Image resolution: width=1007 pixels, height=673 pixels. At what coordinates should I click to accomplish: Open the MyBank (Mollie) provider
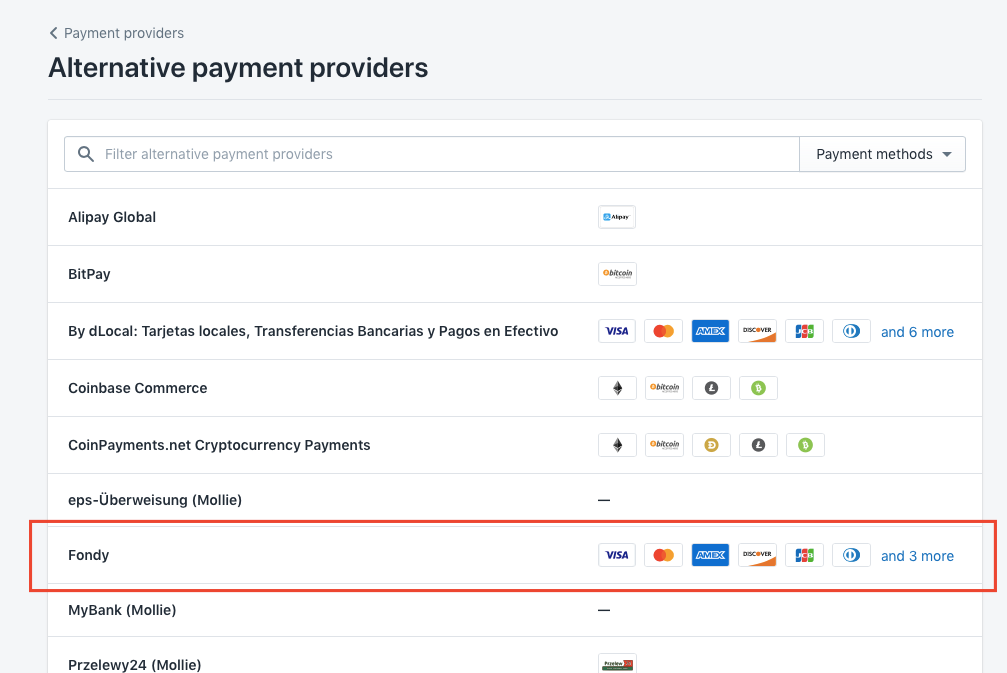tap(122, 610)
